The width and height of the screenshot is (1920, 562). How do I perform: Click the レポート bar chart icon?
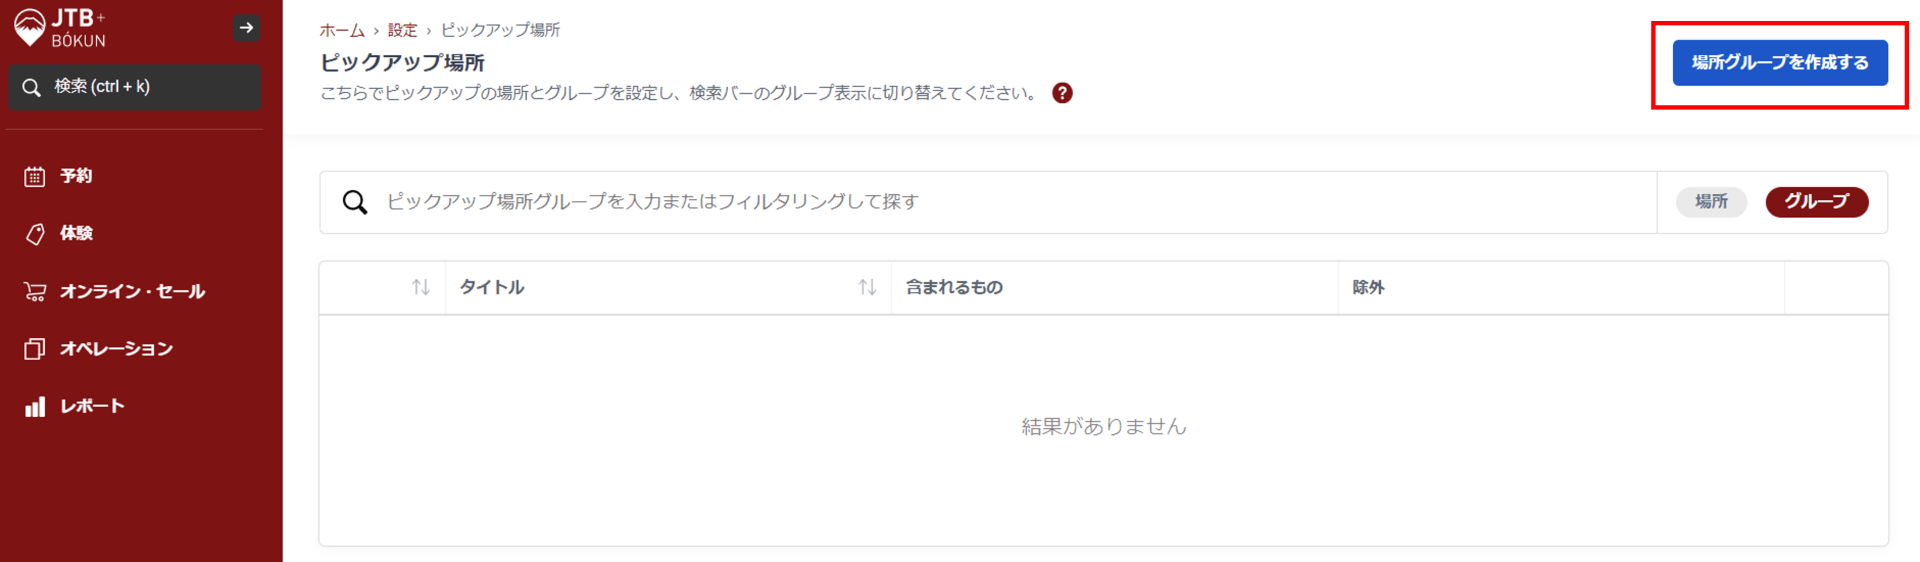[35, 407]
